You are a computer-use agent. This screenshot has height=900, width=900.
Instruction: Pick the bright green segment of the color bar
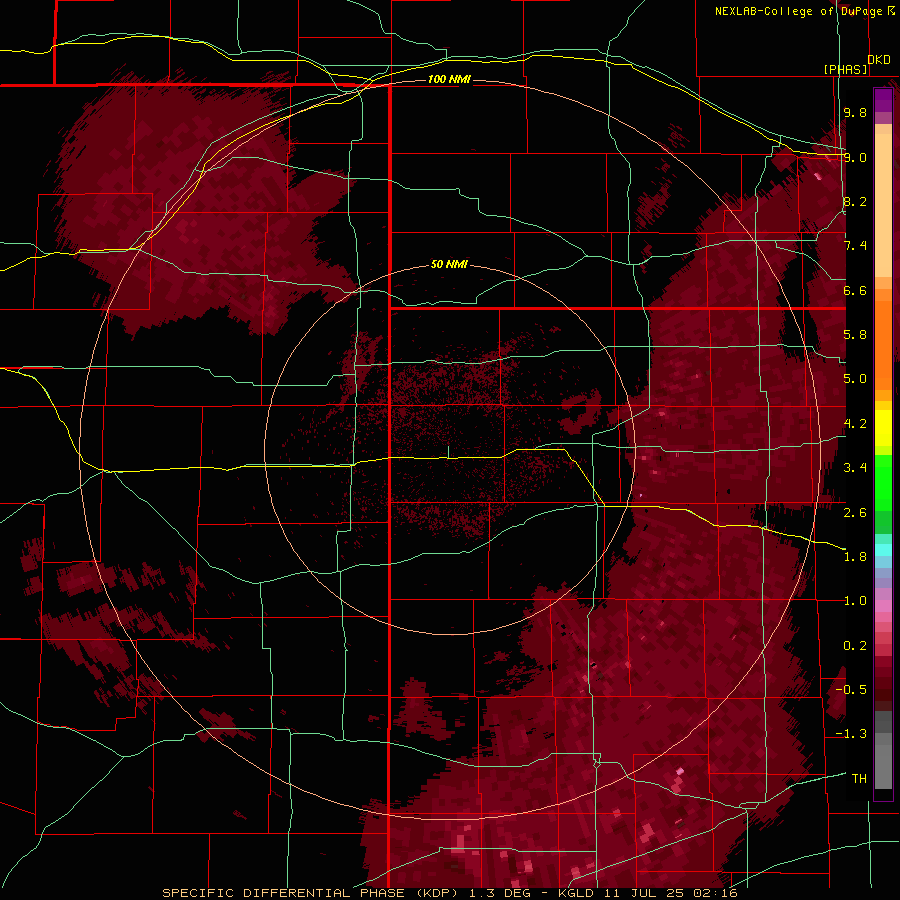point(883,482)
